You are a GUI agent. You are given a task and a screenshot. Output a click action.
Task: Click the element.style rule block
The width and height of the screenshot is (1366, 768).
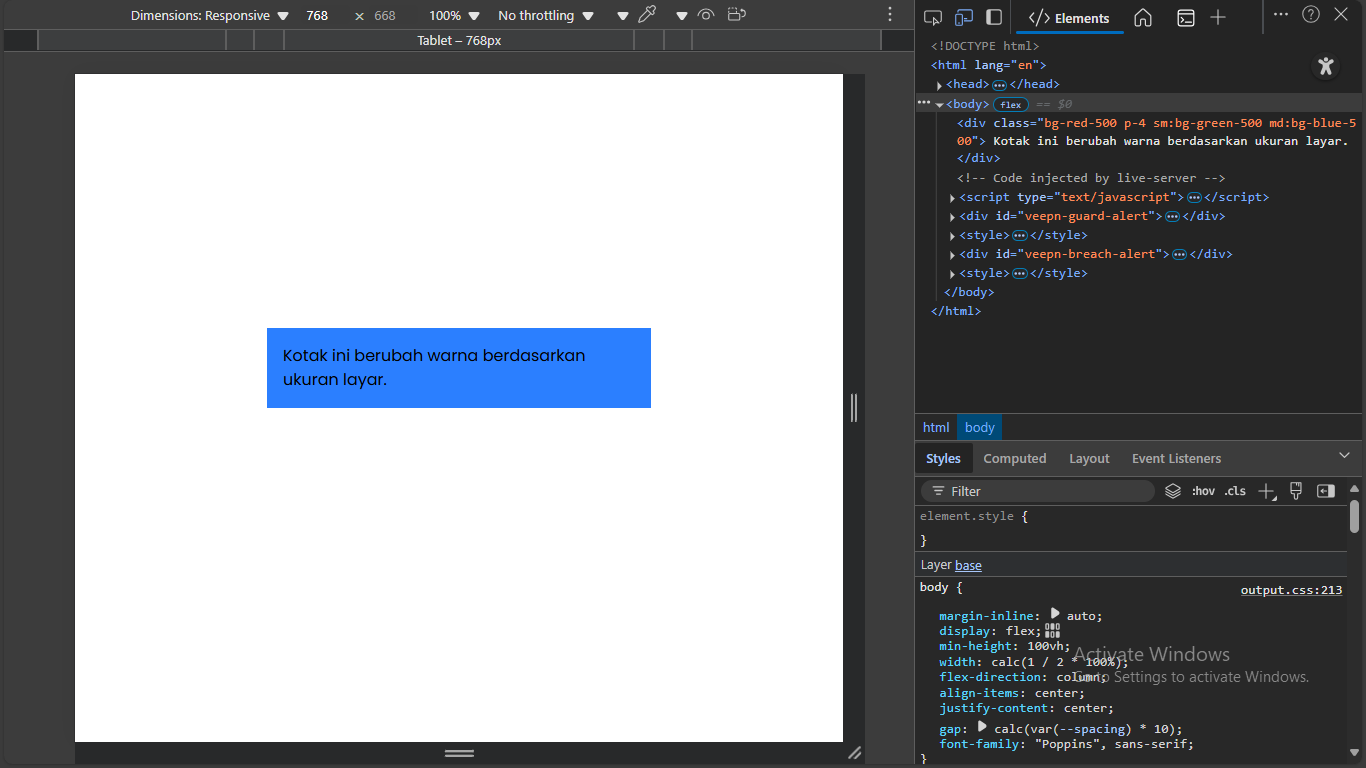(x=1130, y=528)
